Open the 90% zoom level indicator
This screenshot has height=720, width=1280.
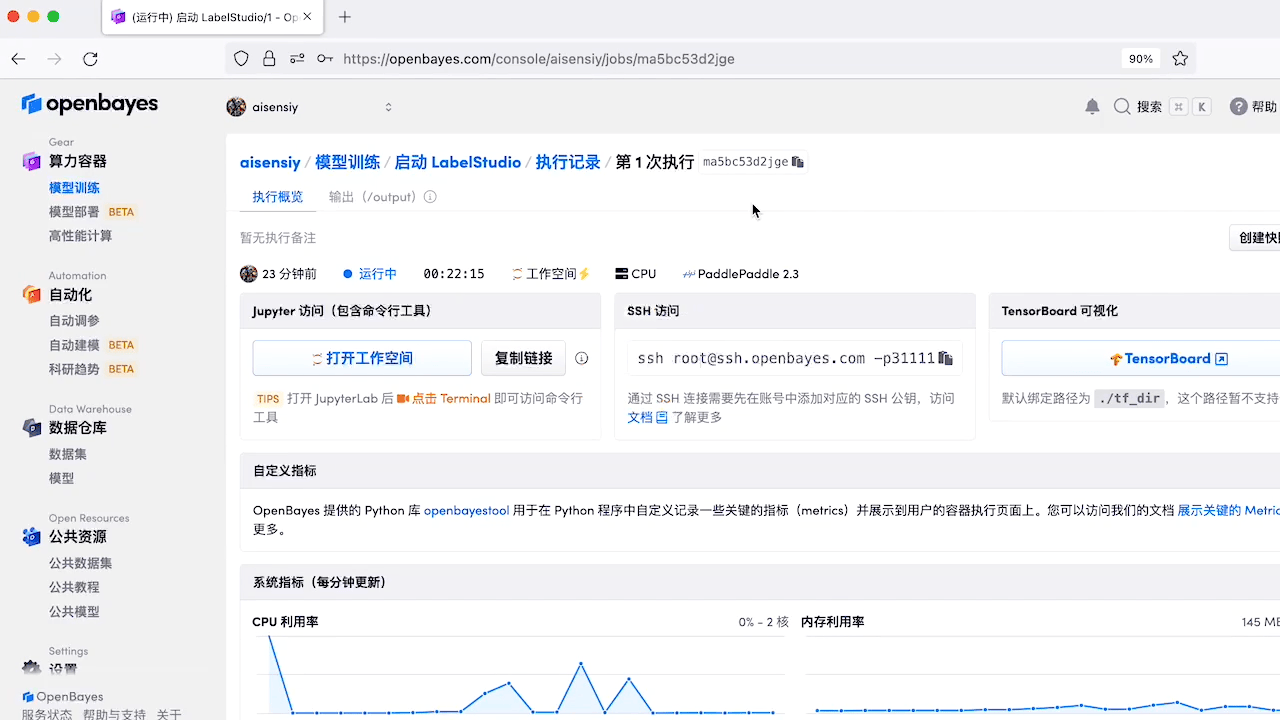1140,59
